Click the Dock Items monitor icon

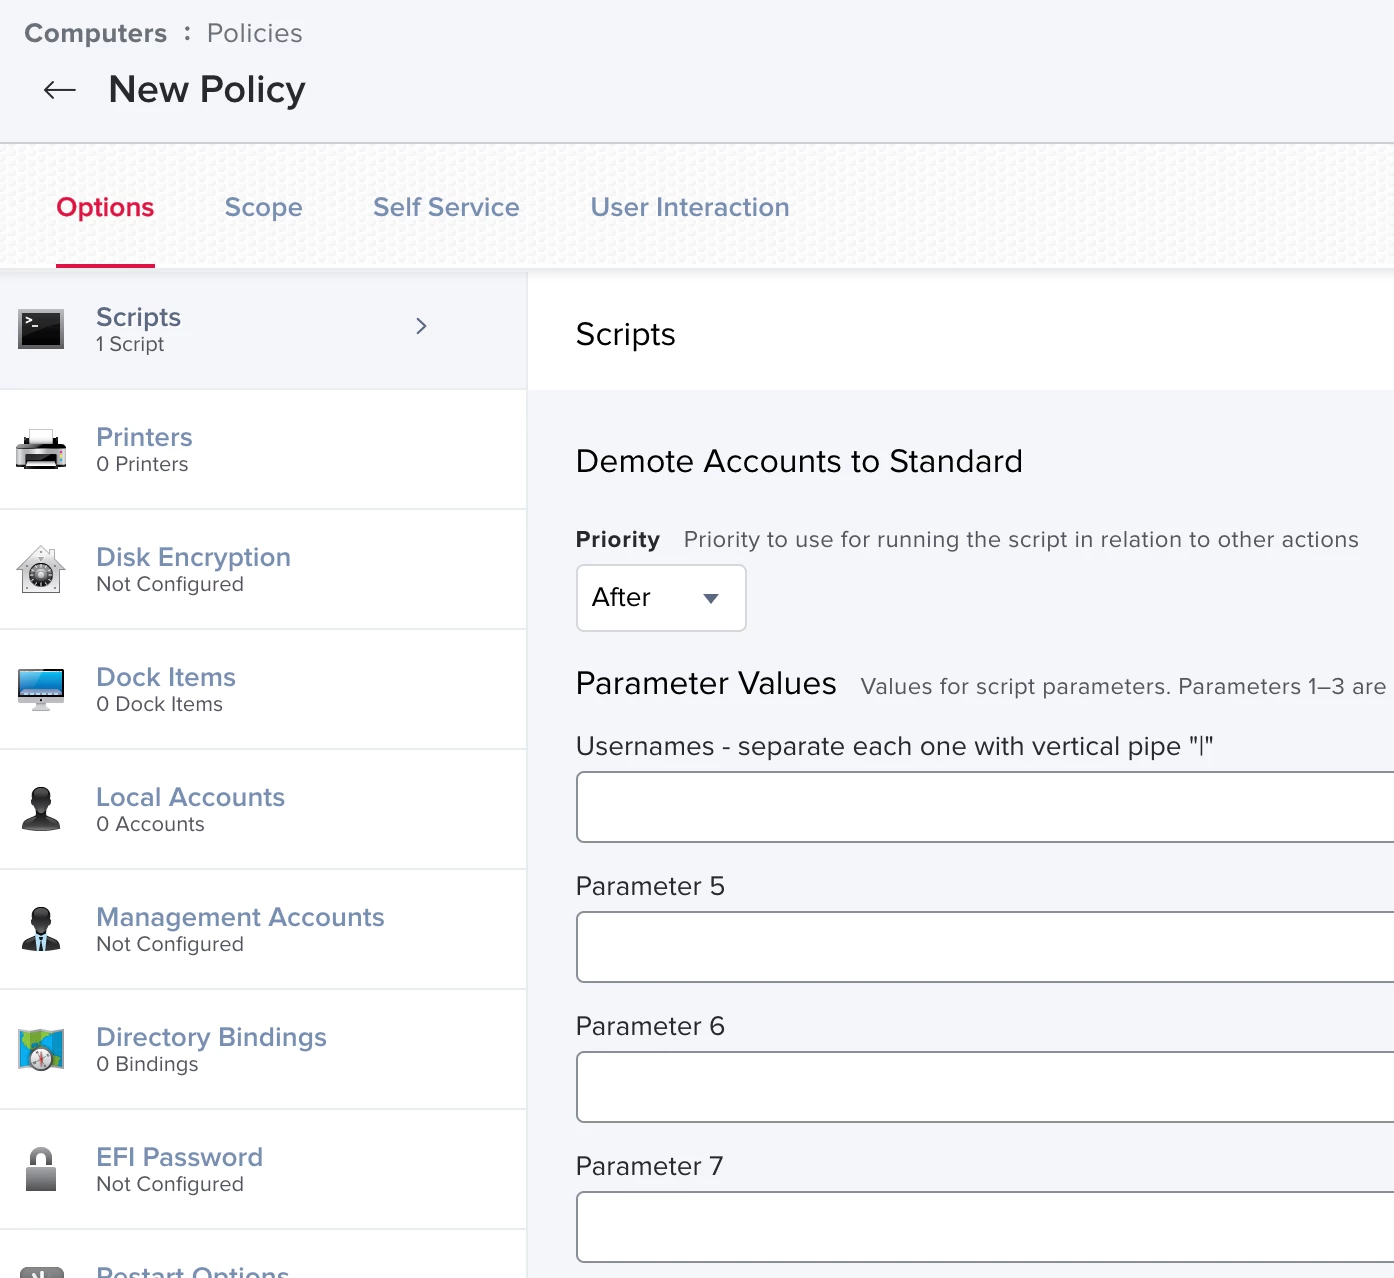pyautogui.click(x=41, y=689)
